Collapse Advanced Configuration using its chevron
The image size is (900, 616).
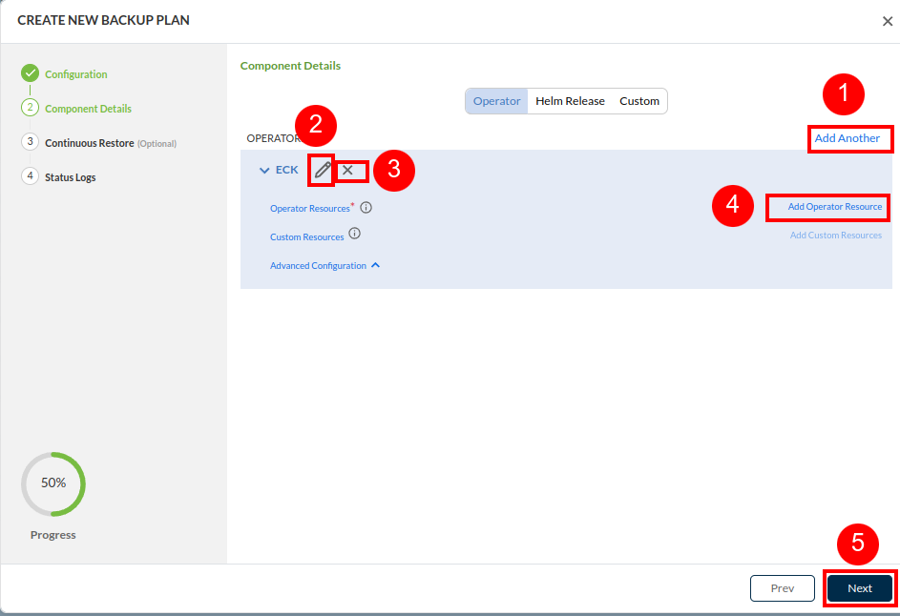coord(375,266)
